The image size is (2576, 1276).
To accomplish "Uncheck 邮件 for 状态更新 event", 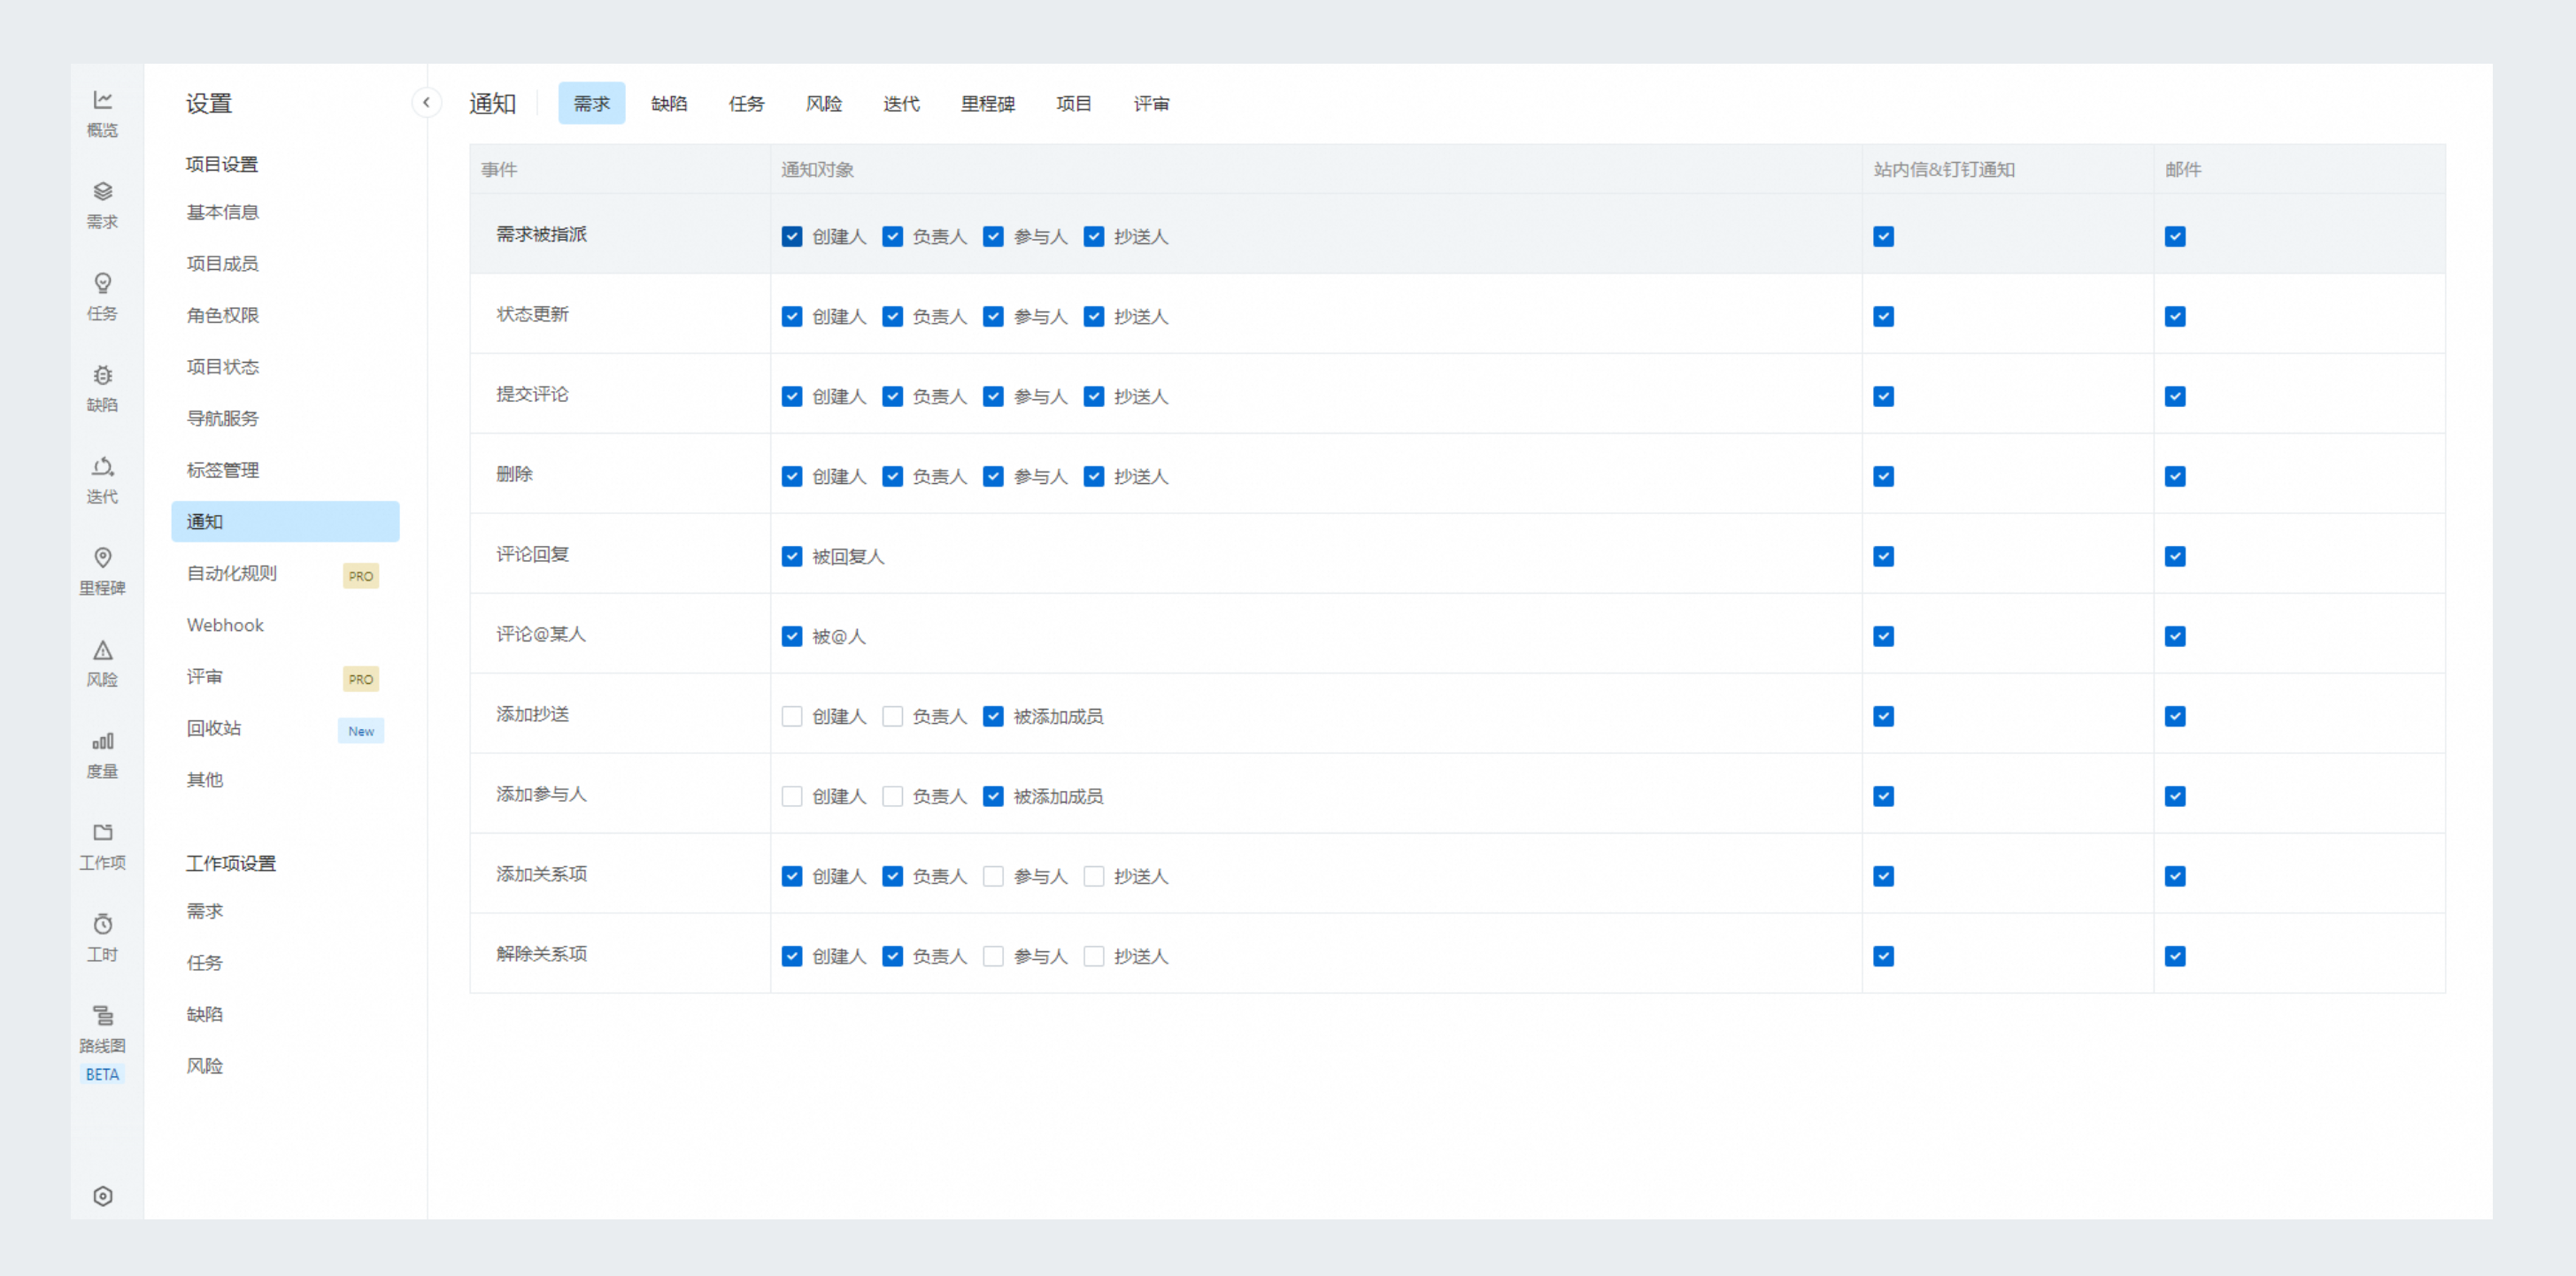I will pyautogui.click(x=2175, y=317).
